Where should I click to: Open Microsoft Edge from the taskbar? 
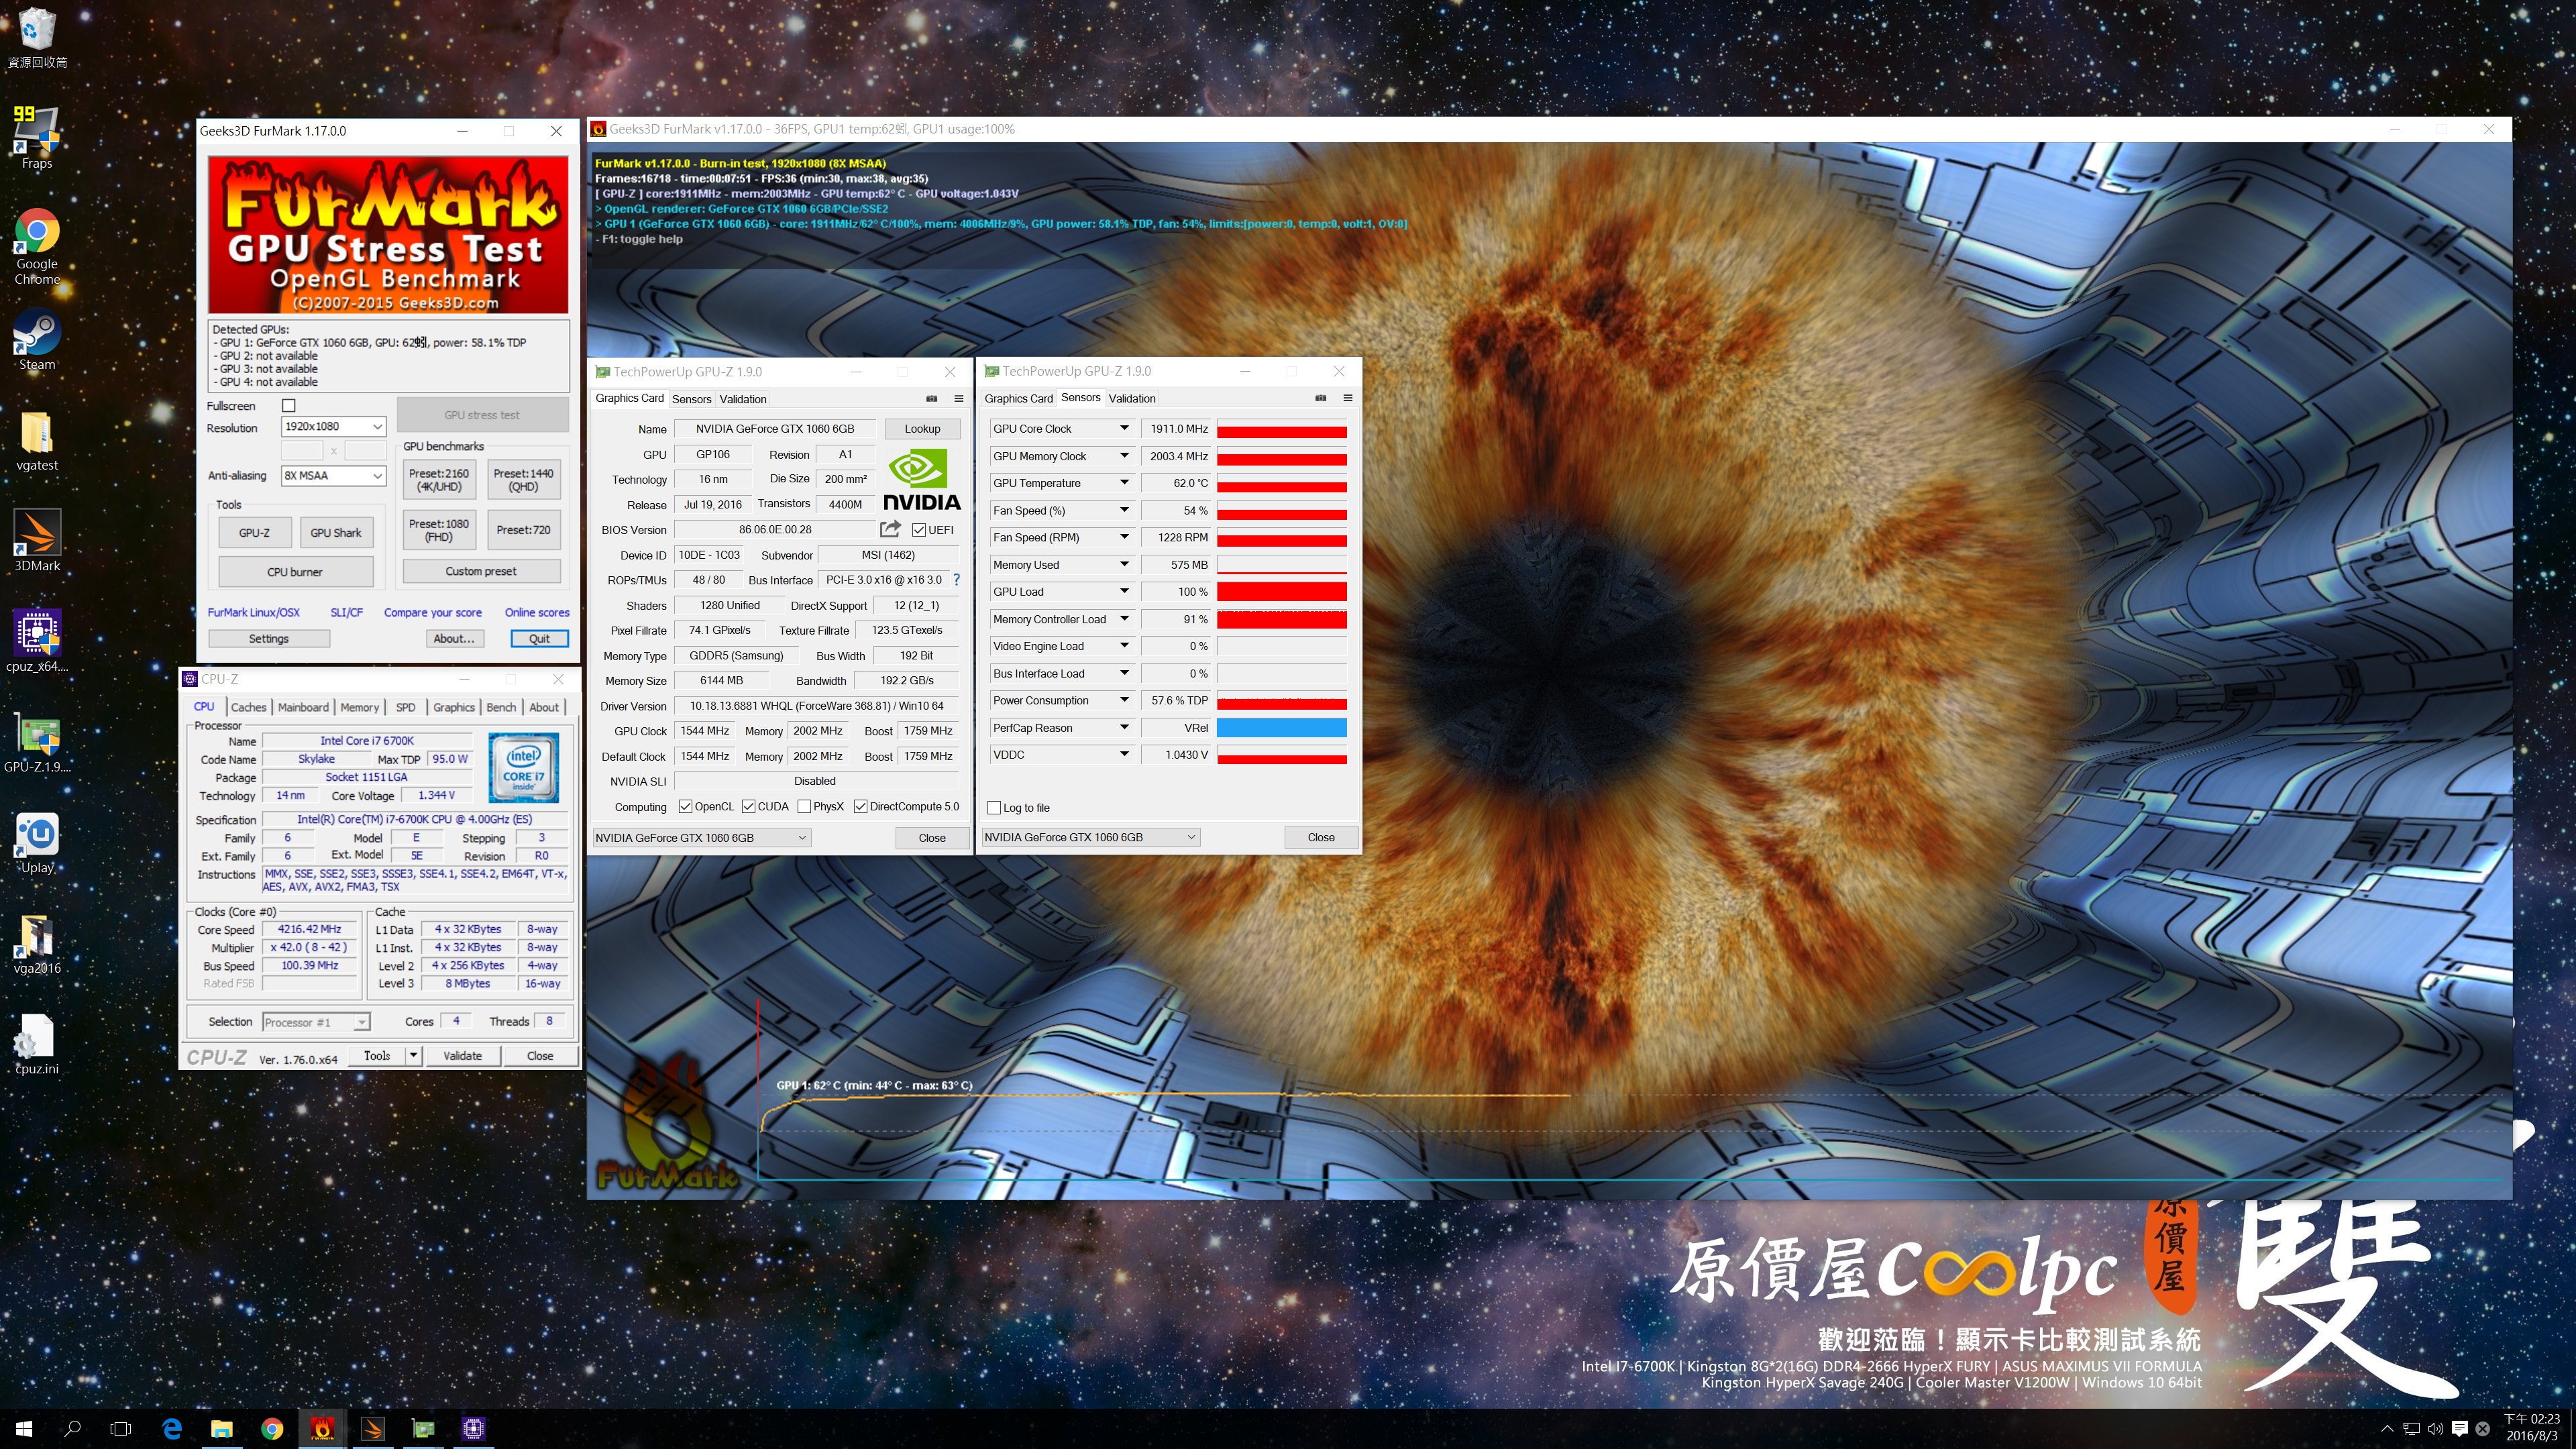[172, 1429]
